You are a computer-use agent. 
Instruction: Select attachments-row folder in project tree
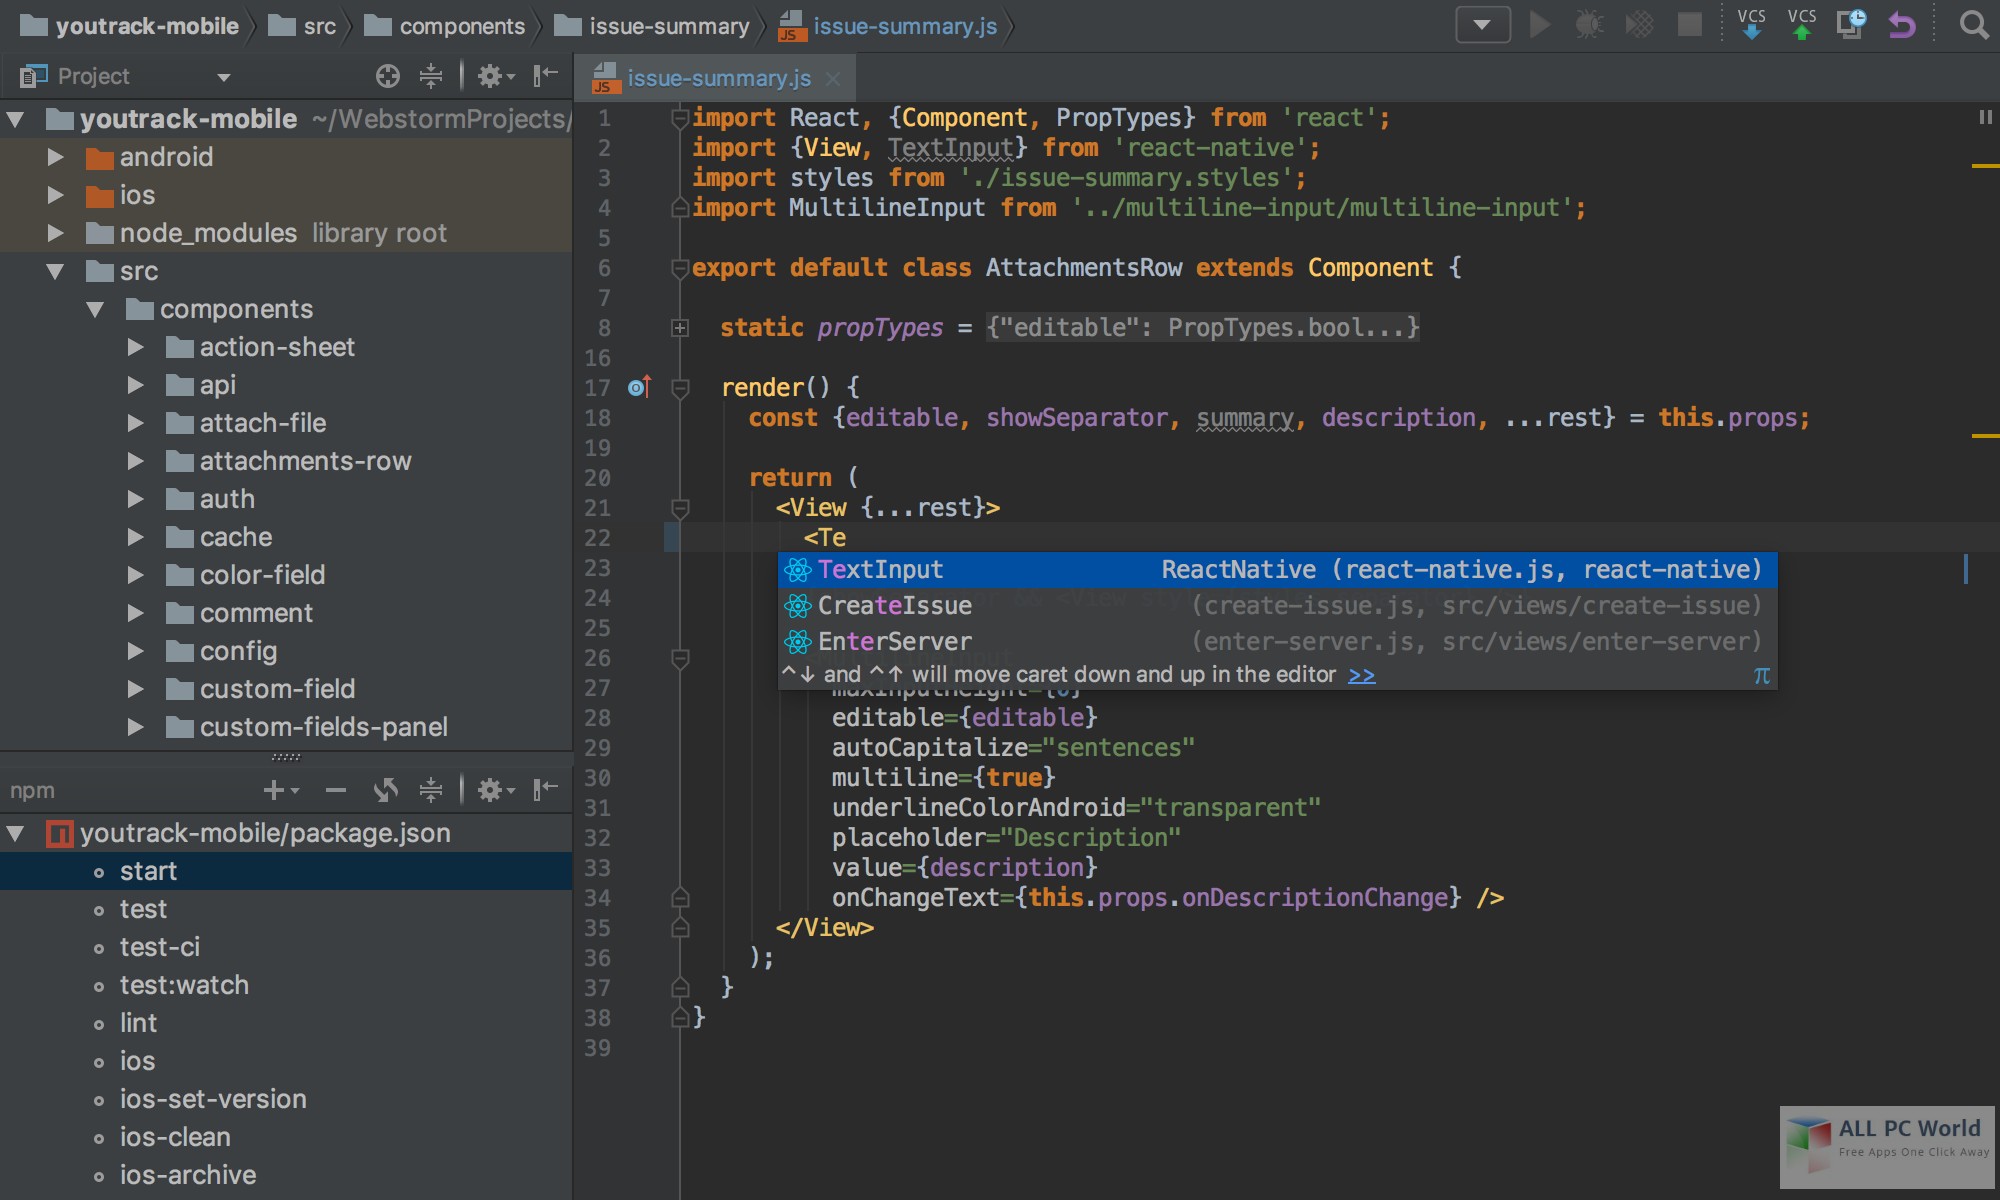(304, 460)
